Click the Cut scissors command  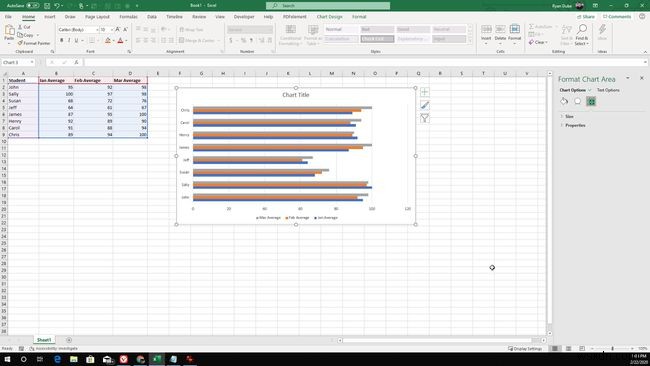(x=24, y=27)
